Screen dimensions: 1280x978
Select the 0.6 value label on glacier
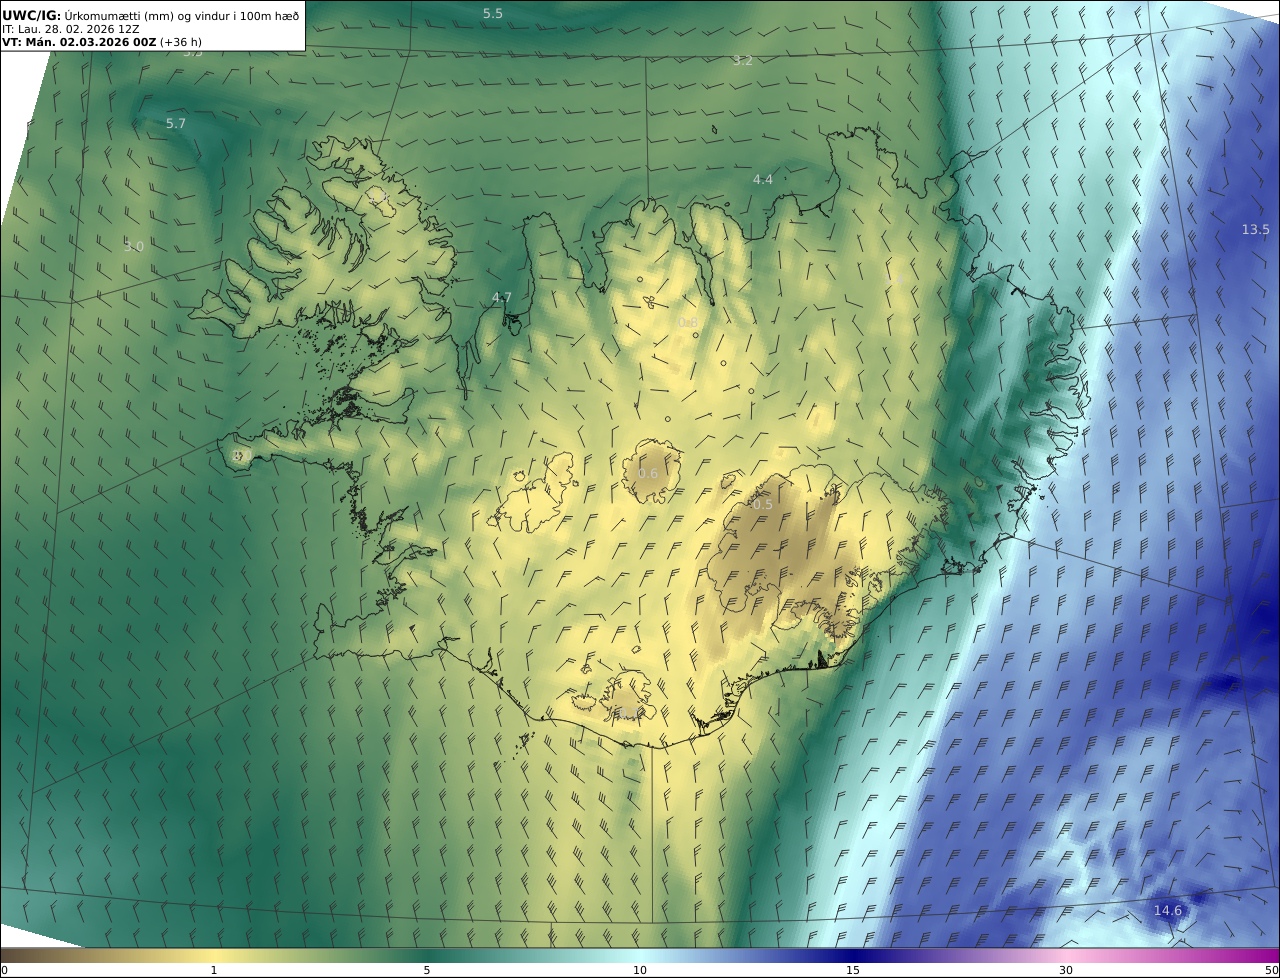point(648,474)
